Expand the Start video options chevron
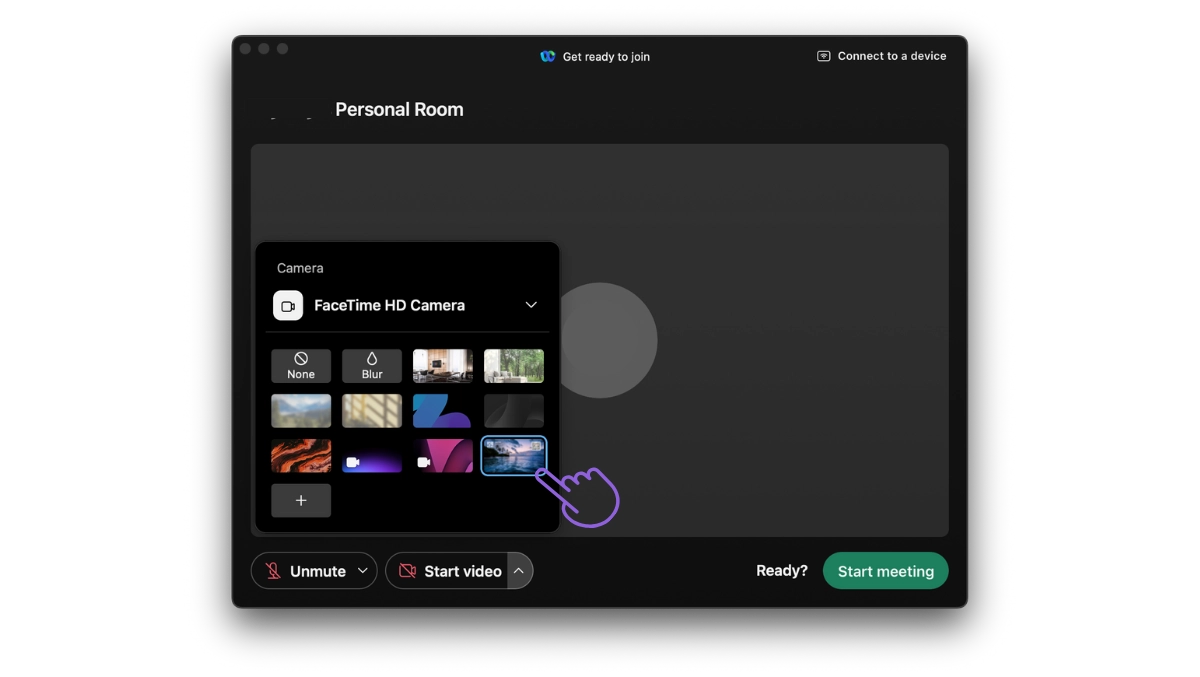Screen dimensions: 1200x677 tap(519, 570)
